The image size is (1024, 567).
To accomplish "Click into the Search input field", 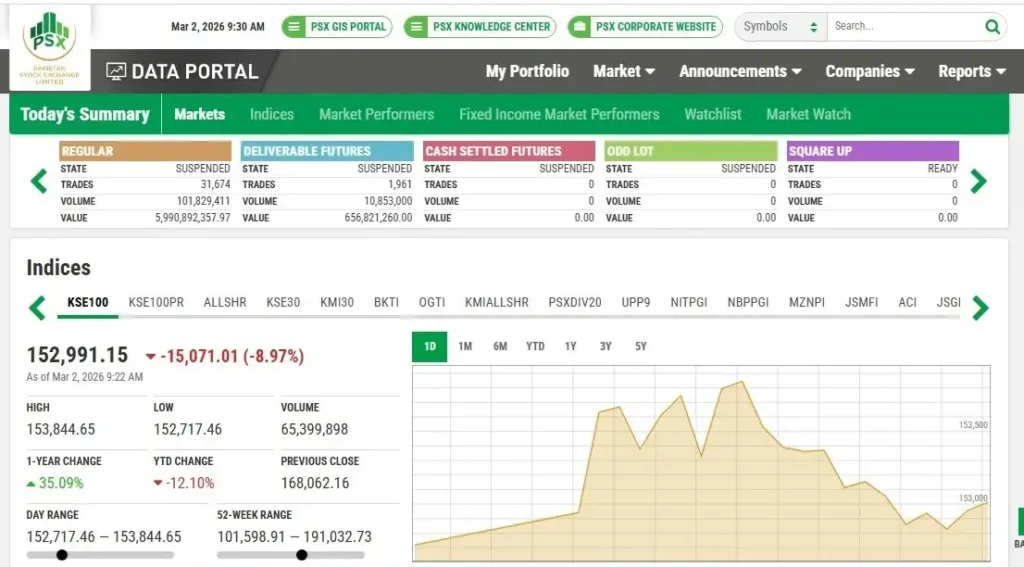I will coord(905,27).
